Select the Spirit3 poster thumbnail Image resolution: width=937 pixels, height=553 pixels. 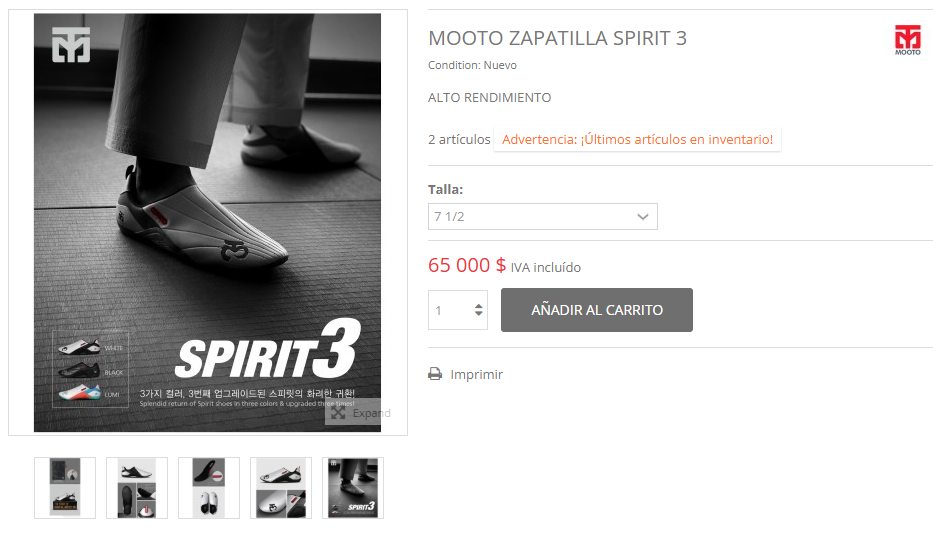coord(353,488)
